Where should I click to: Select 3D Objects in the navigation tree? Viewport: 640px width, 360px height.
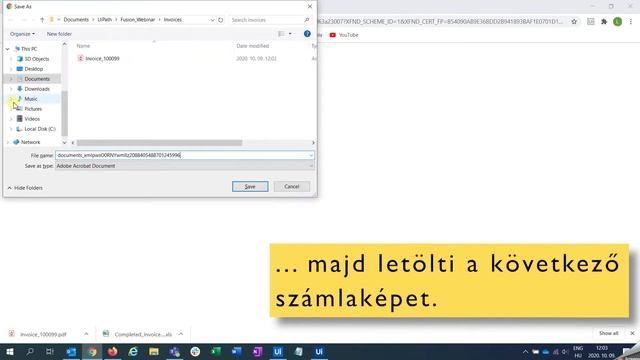(37, 59)
